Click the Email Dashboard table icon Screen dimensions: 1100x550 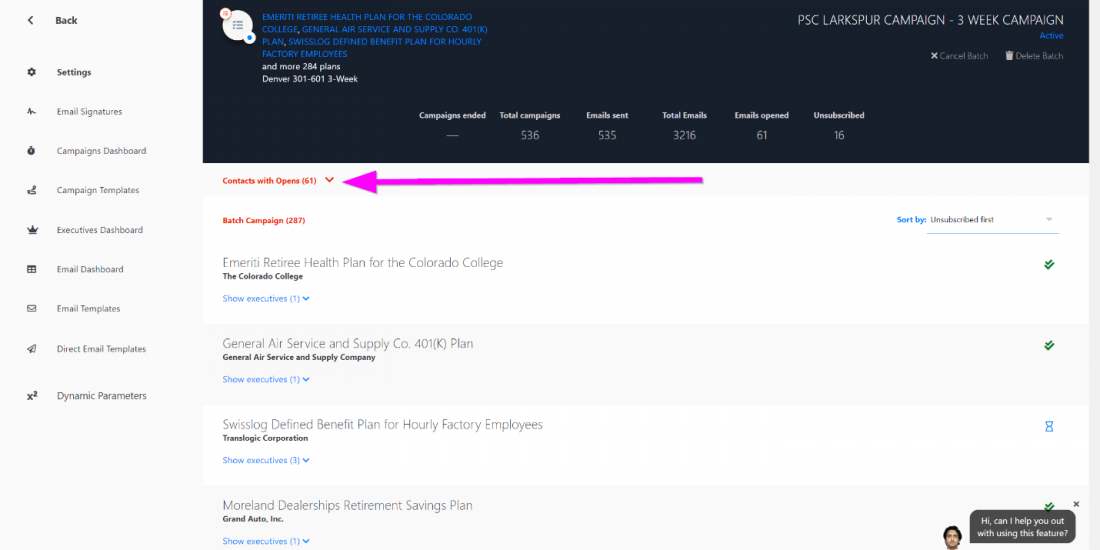click(x=32, y=269)
